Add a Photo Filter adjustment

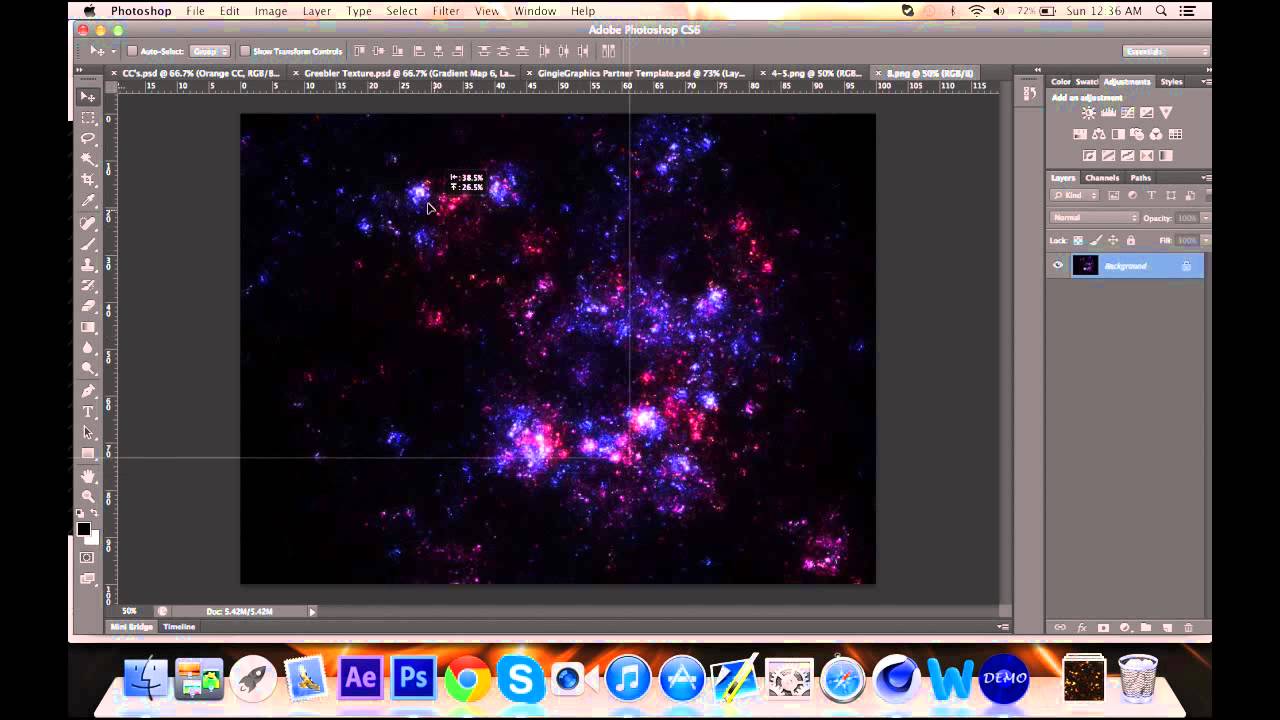click(x=1137, y=134)
